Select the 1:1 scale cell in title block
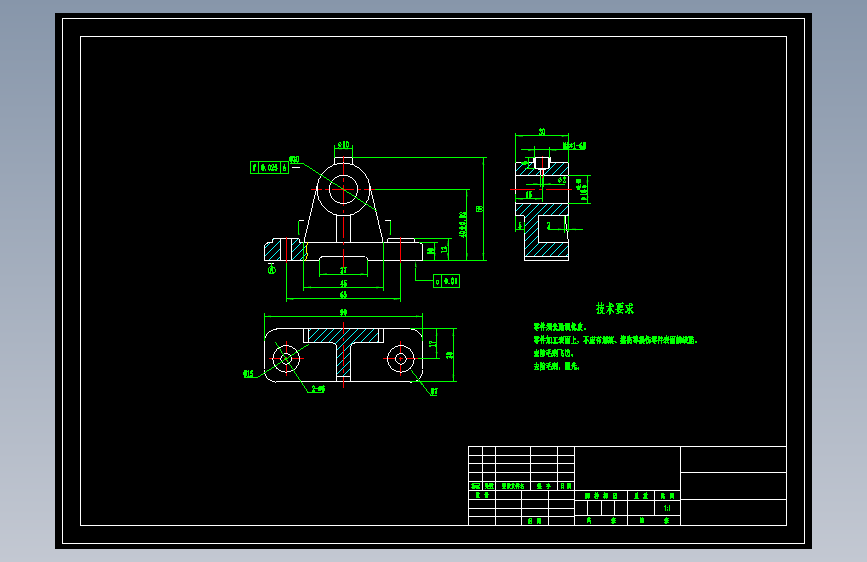This screenshot has height=562, width=867. (x=667, y=508)
